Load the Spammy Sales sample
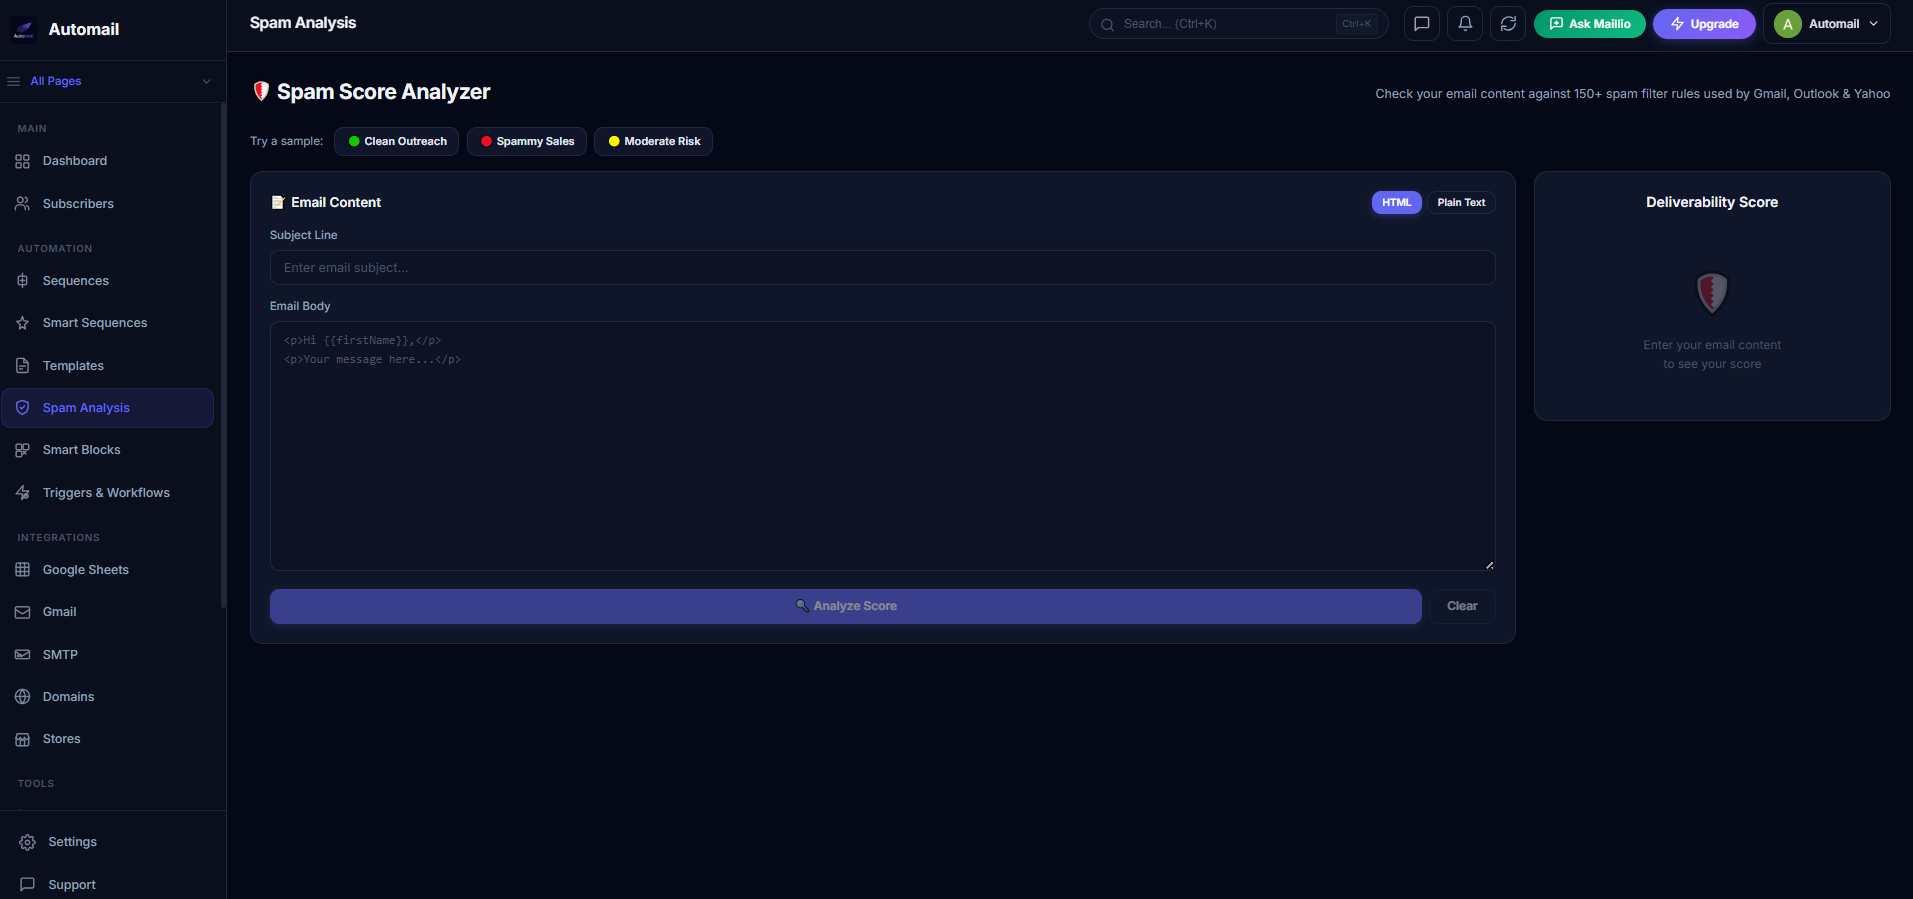Screen dimensions: 1913x899 click(x=527, y=142)
